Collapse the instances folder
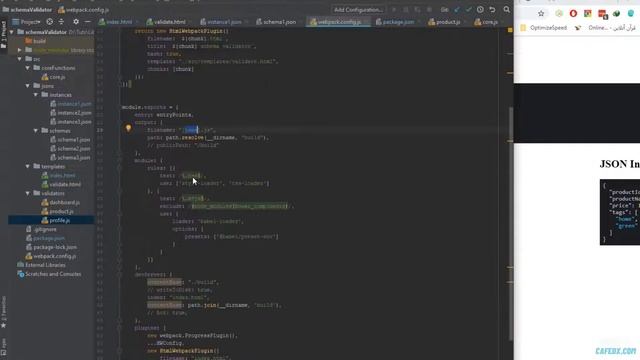Screen dimensions: 640x360 pos(36,95)
